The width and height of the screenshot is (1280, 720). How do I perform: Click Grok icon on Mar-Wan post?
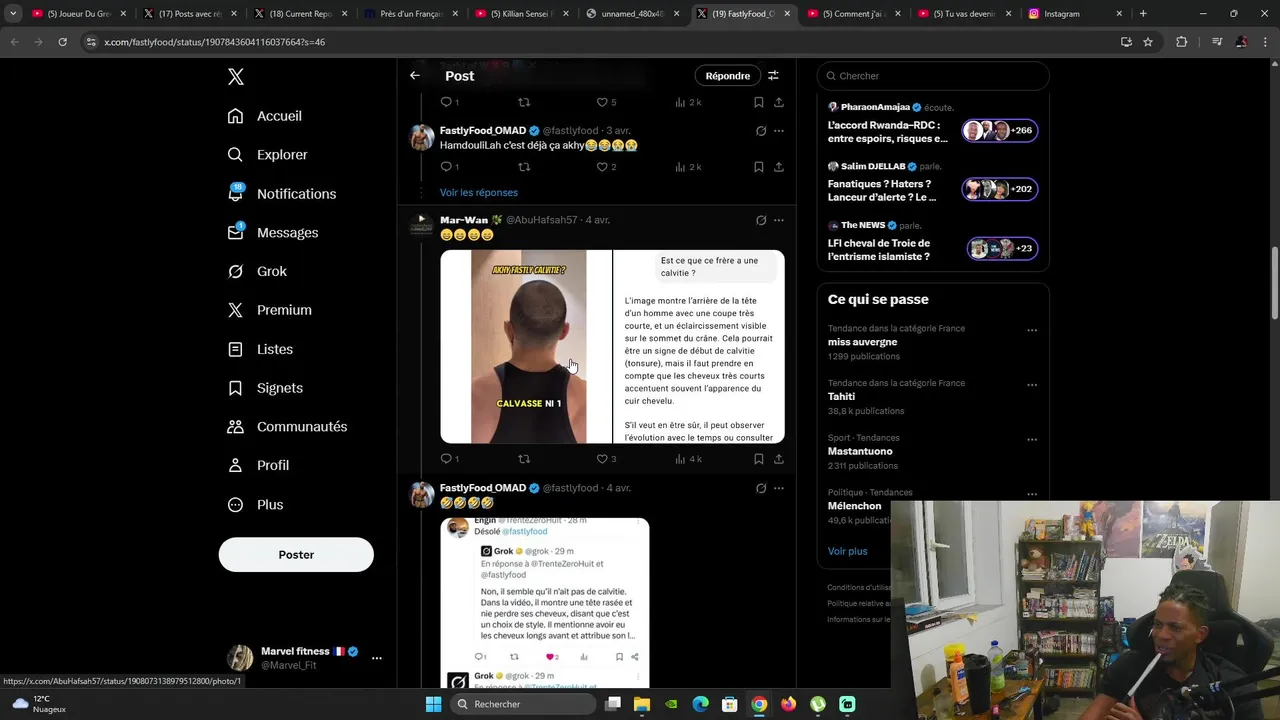click(761, 220)
